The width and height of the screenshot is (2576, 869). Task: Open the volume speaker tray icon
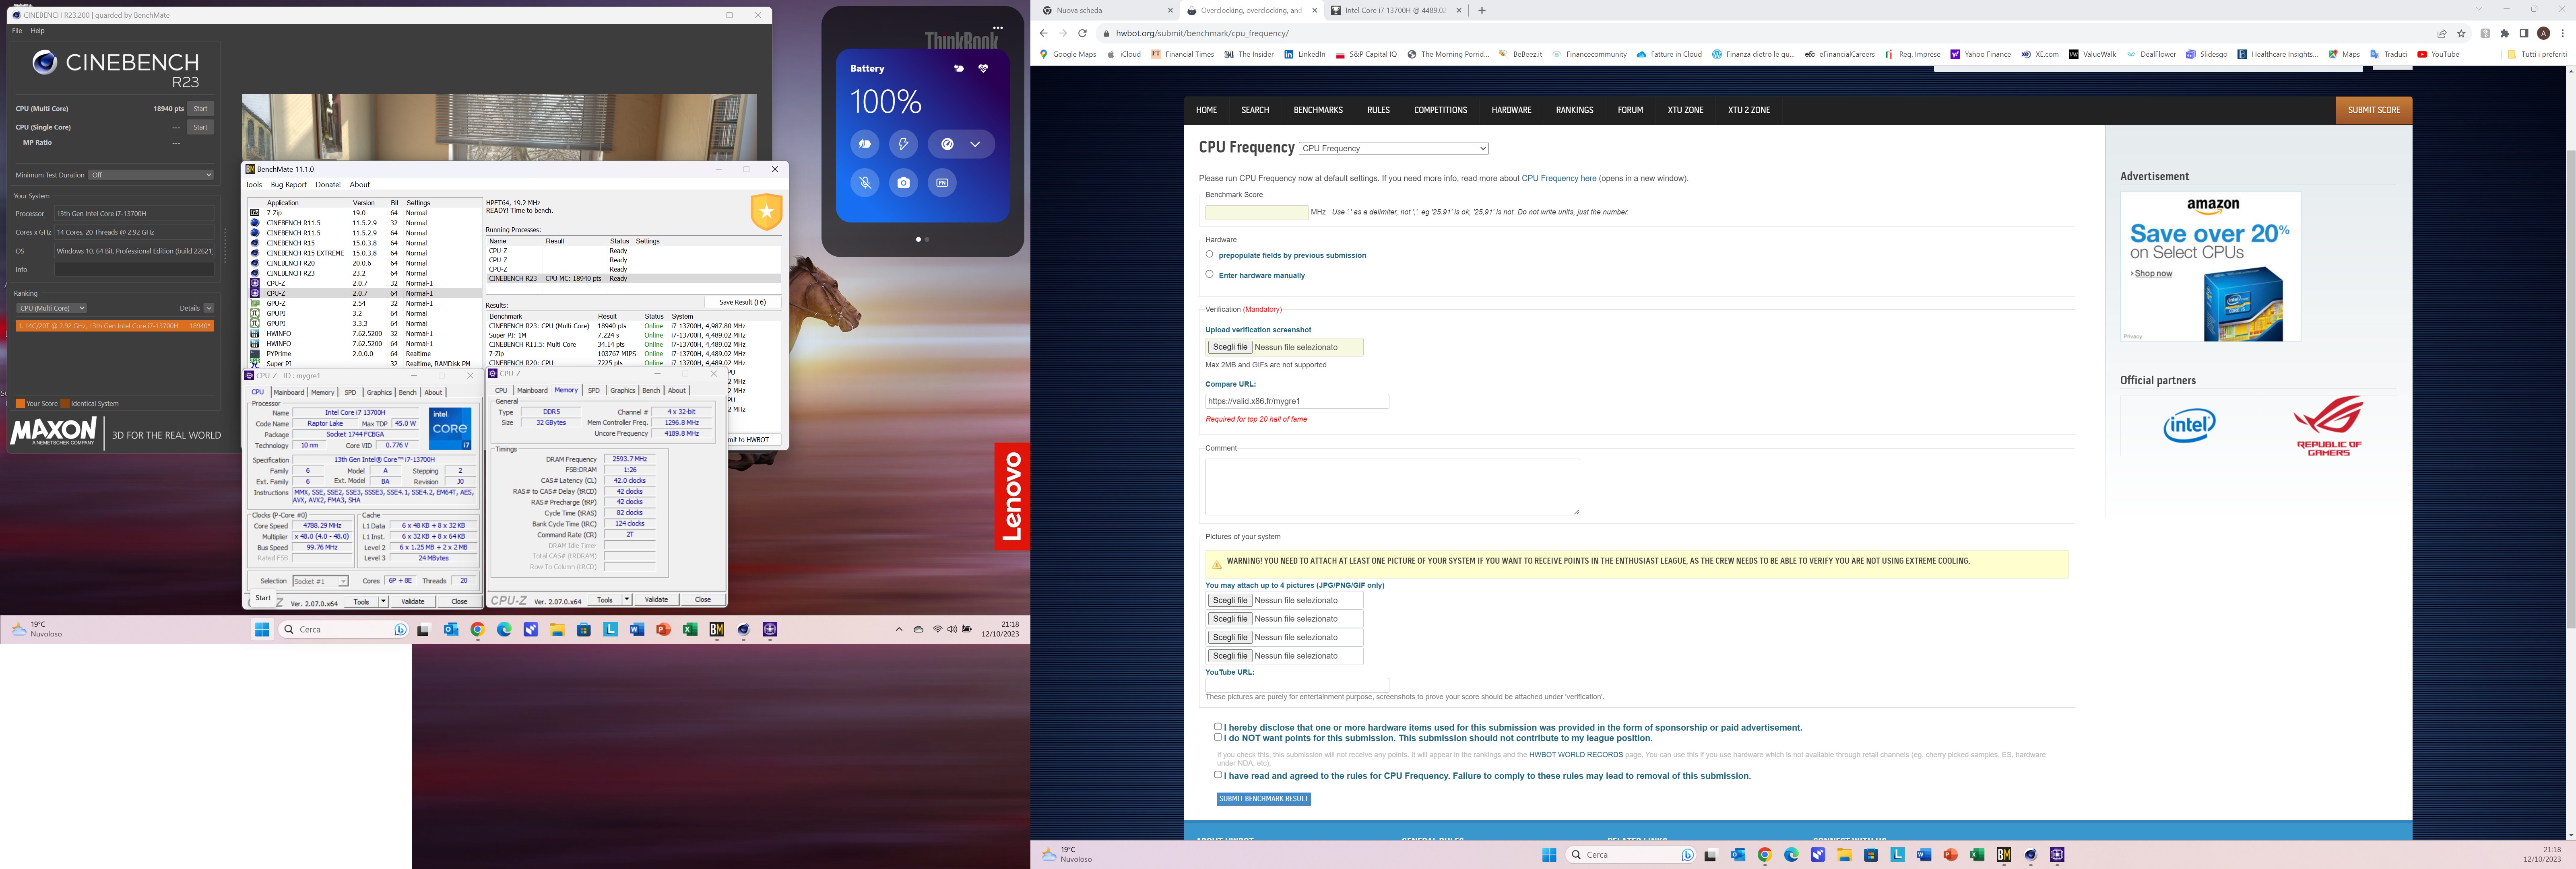[952, 629]
